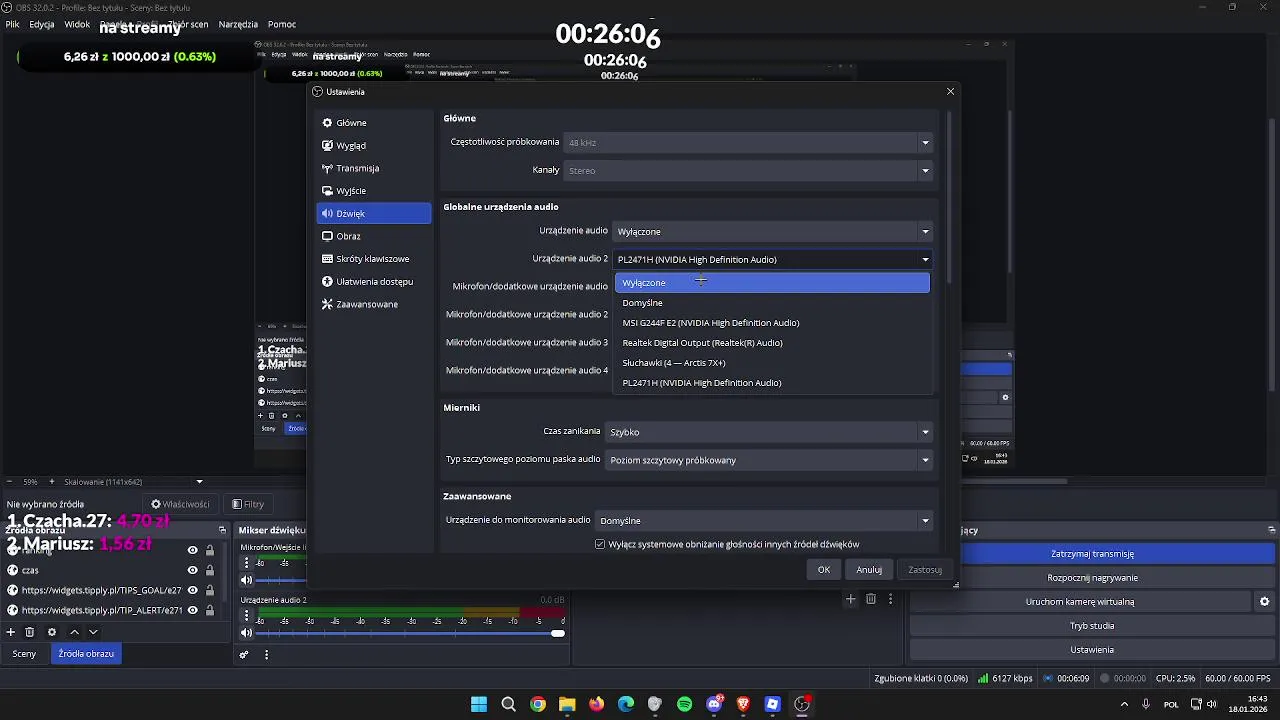Delete scene transition with trash icon

click(x=871, y=599)
